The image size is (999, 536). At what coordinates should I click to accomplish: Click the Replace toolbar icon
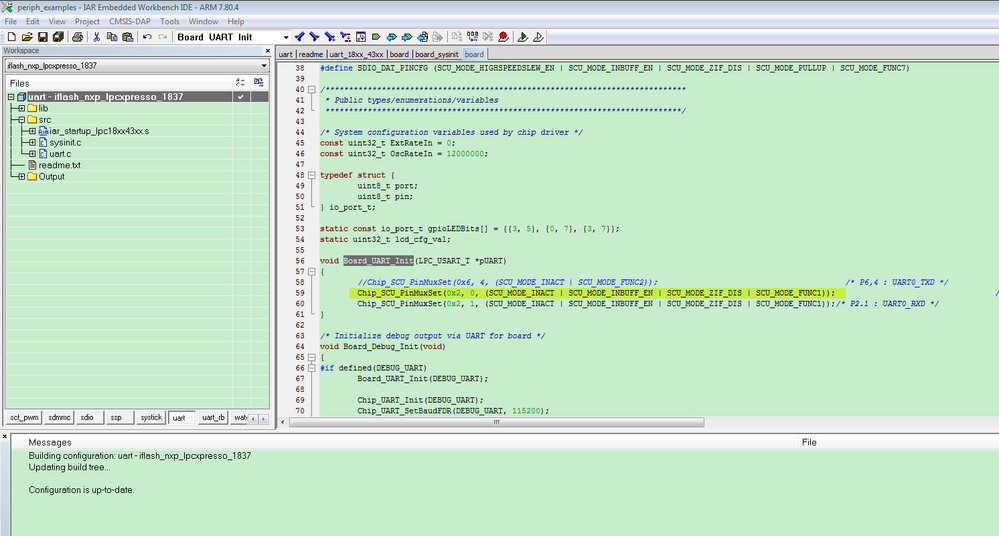pyautogui.click(x=345, y=37)
